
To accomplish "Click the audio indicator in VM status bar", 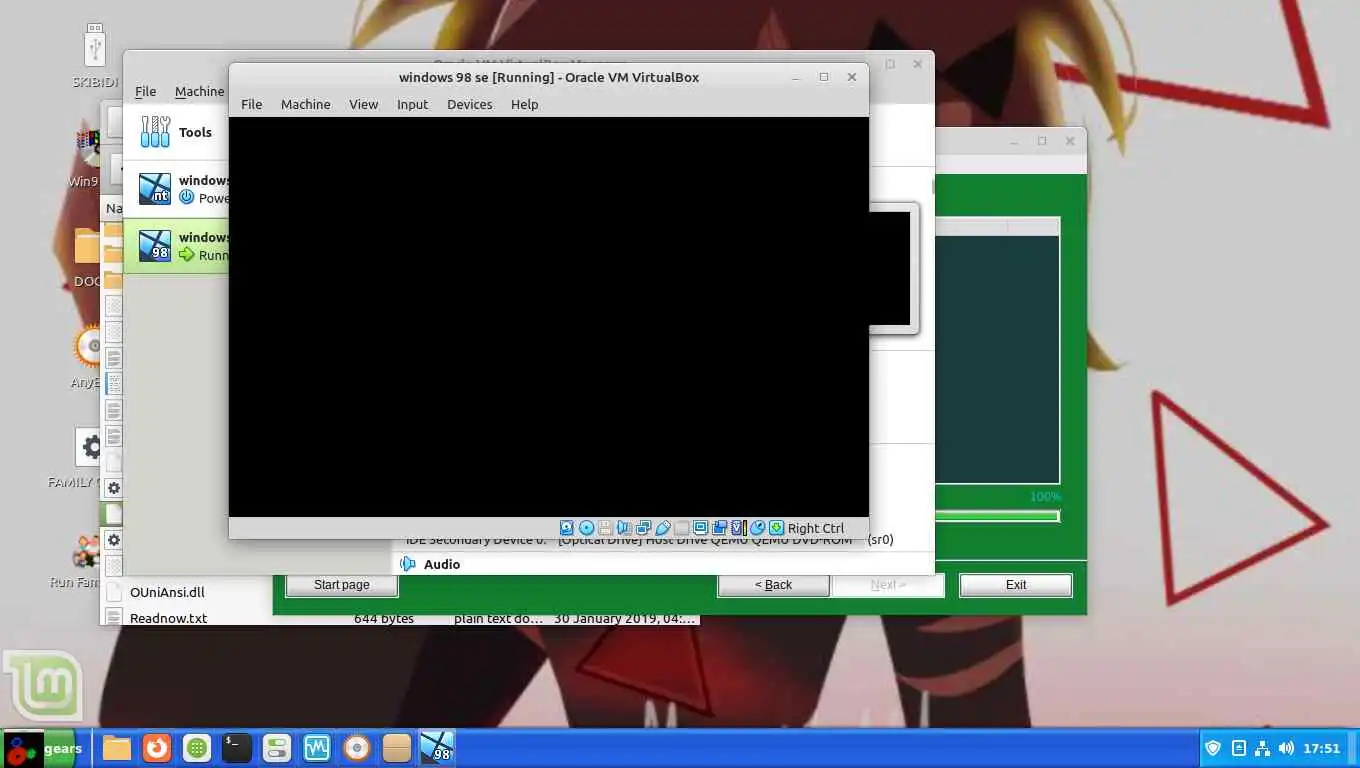I will pos(624,528).
